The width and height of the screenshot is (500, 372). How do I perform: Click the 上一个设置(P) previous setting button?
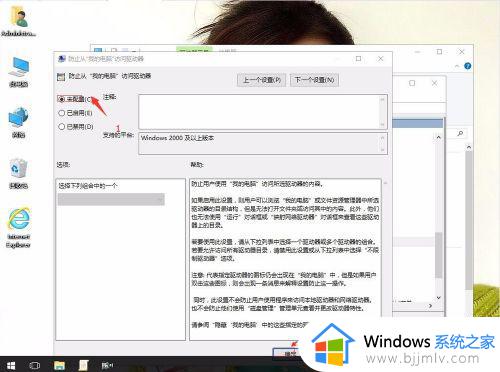coord(262,80)
